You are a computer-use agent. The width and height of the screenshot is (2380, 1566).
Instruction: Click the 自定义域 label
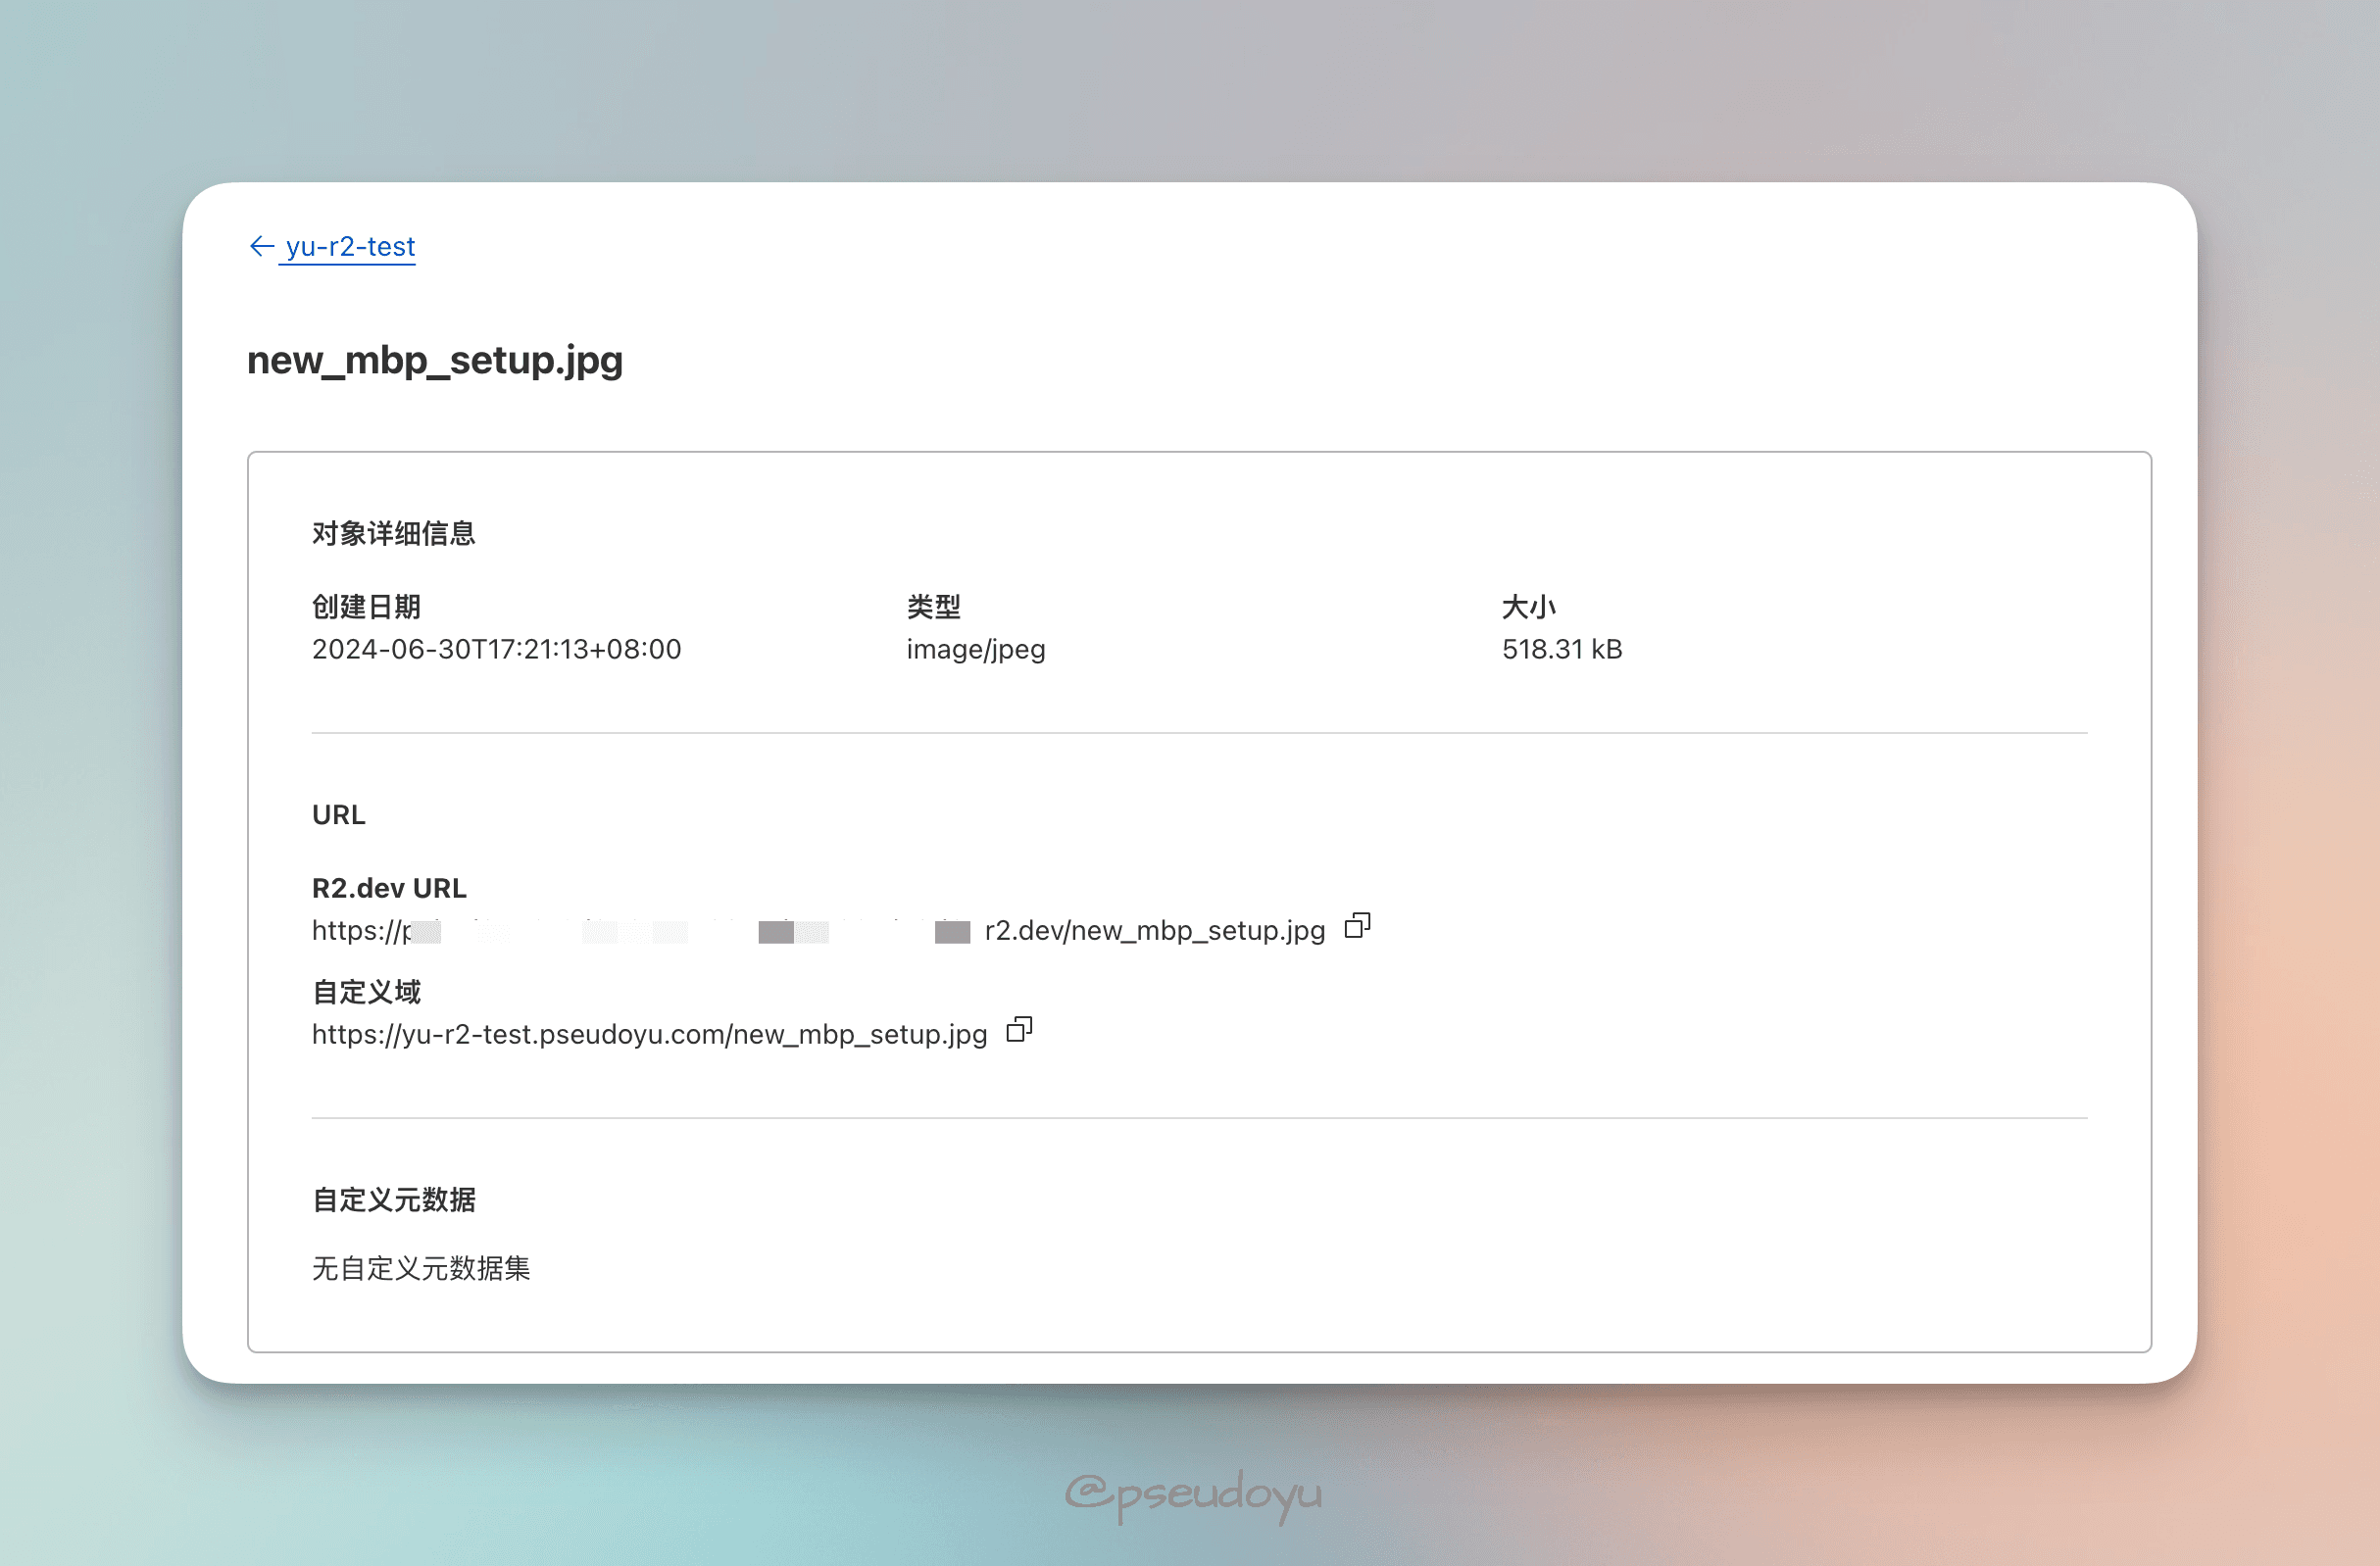366,992
